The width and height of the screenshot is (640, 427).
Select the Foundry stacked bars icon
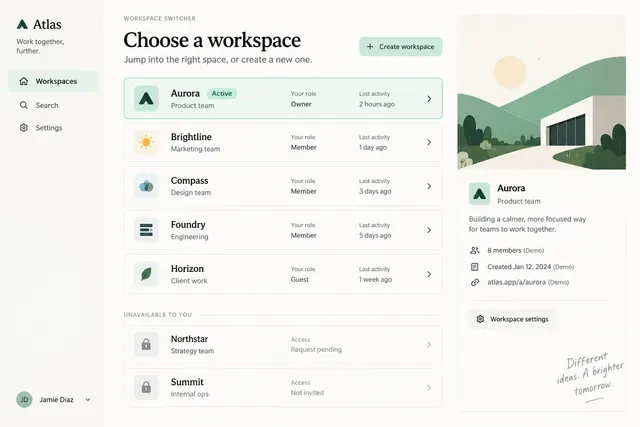pos(146,230)
